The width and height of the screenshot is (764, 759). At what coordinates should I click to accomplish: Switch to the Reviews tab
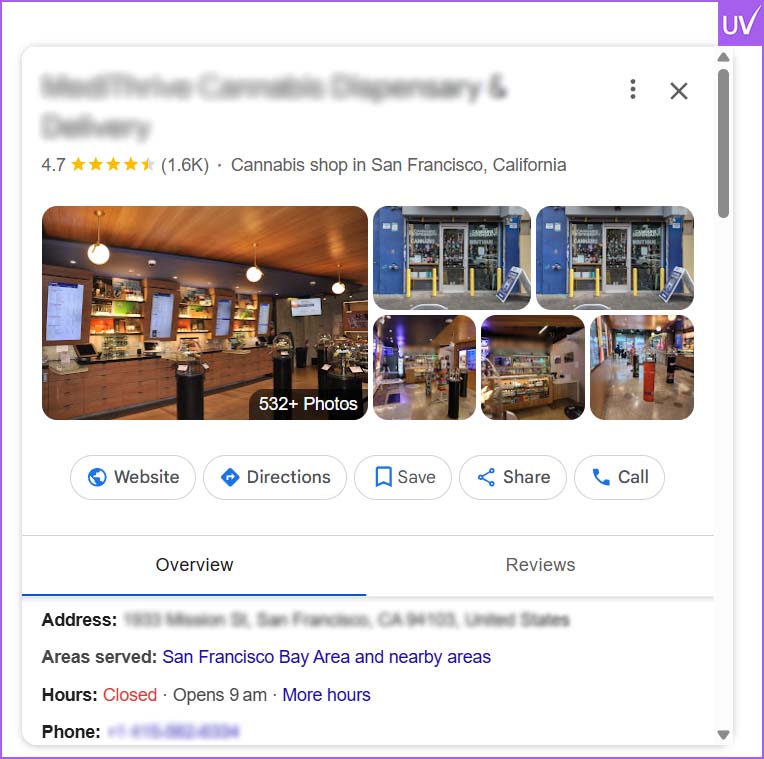tap(540, 565)
